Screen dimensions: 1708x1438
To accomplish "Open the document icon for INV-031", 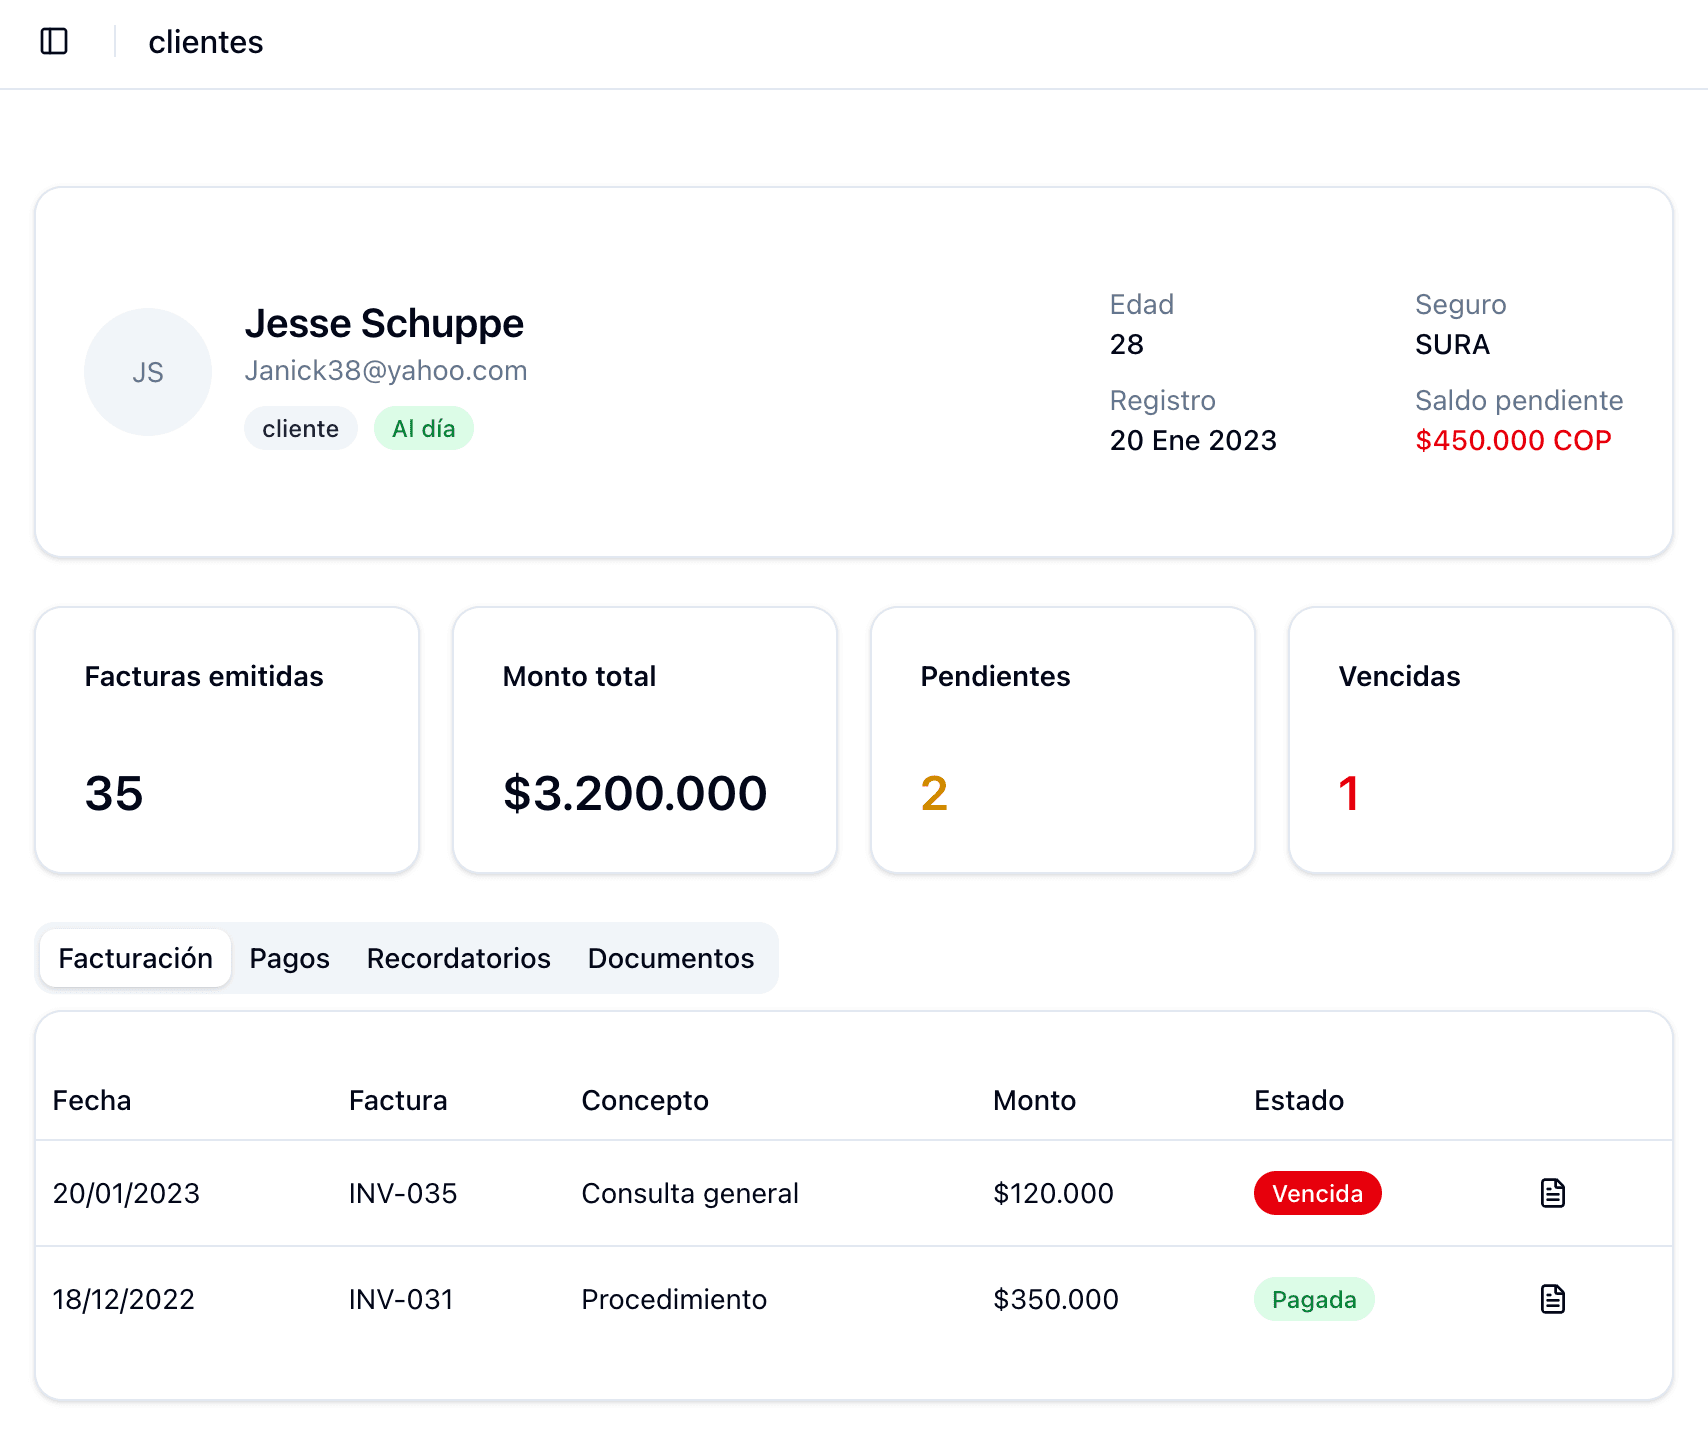I will 1553,1299.
